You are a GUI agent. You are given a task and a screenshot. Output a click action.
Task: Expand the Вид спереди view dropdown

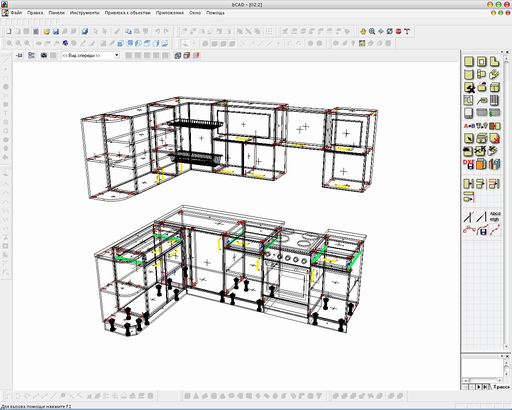click(x=117, y=56)
